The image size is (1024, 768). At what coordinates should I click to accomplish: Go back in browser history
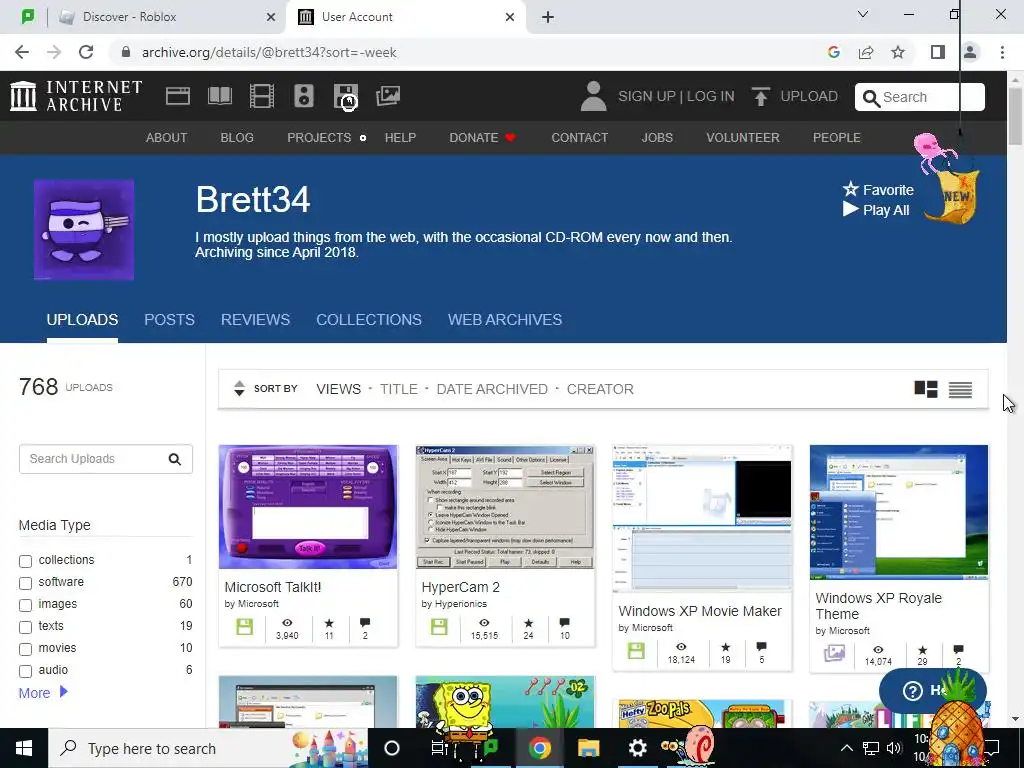(22, 52)
